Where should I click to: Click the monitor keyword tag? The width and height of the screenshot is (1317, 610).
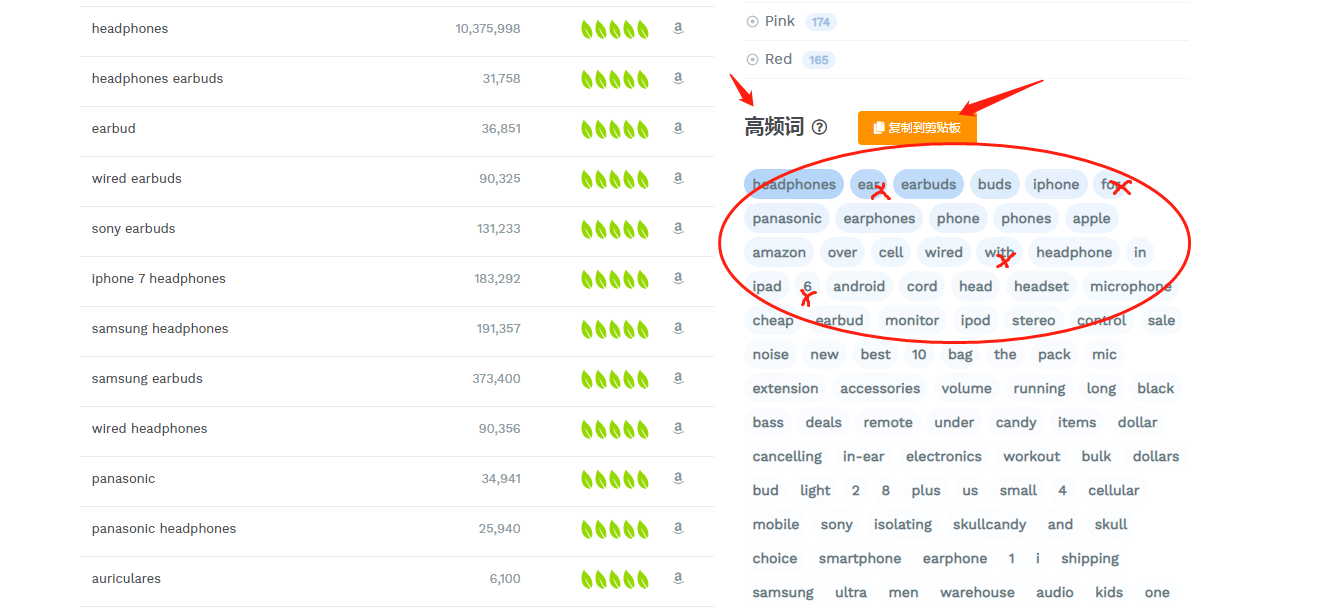[912, 320]
